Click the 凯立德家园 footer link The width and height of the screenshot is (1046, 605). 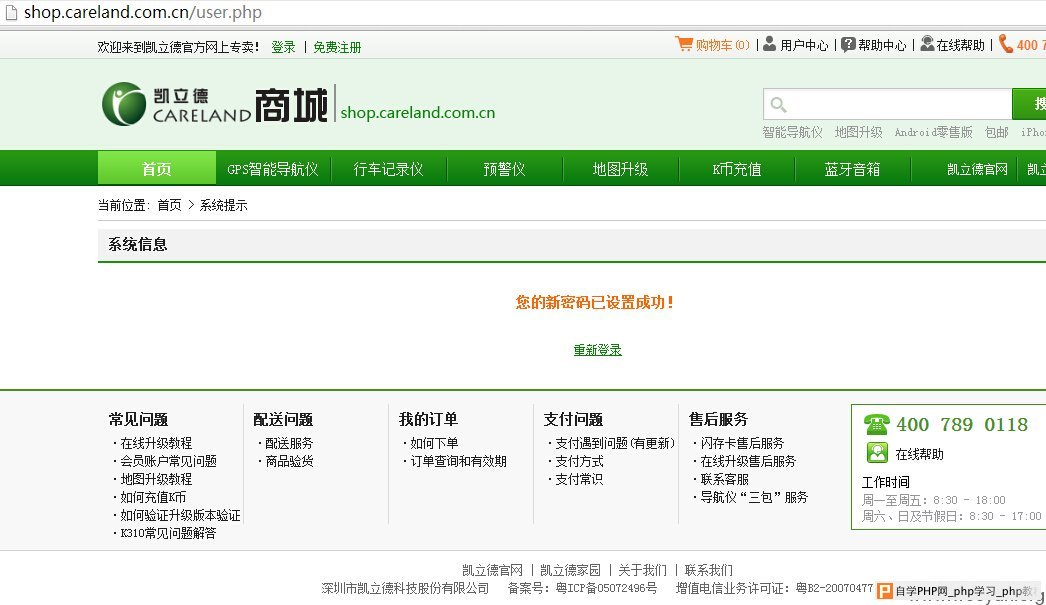(570, 570)
